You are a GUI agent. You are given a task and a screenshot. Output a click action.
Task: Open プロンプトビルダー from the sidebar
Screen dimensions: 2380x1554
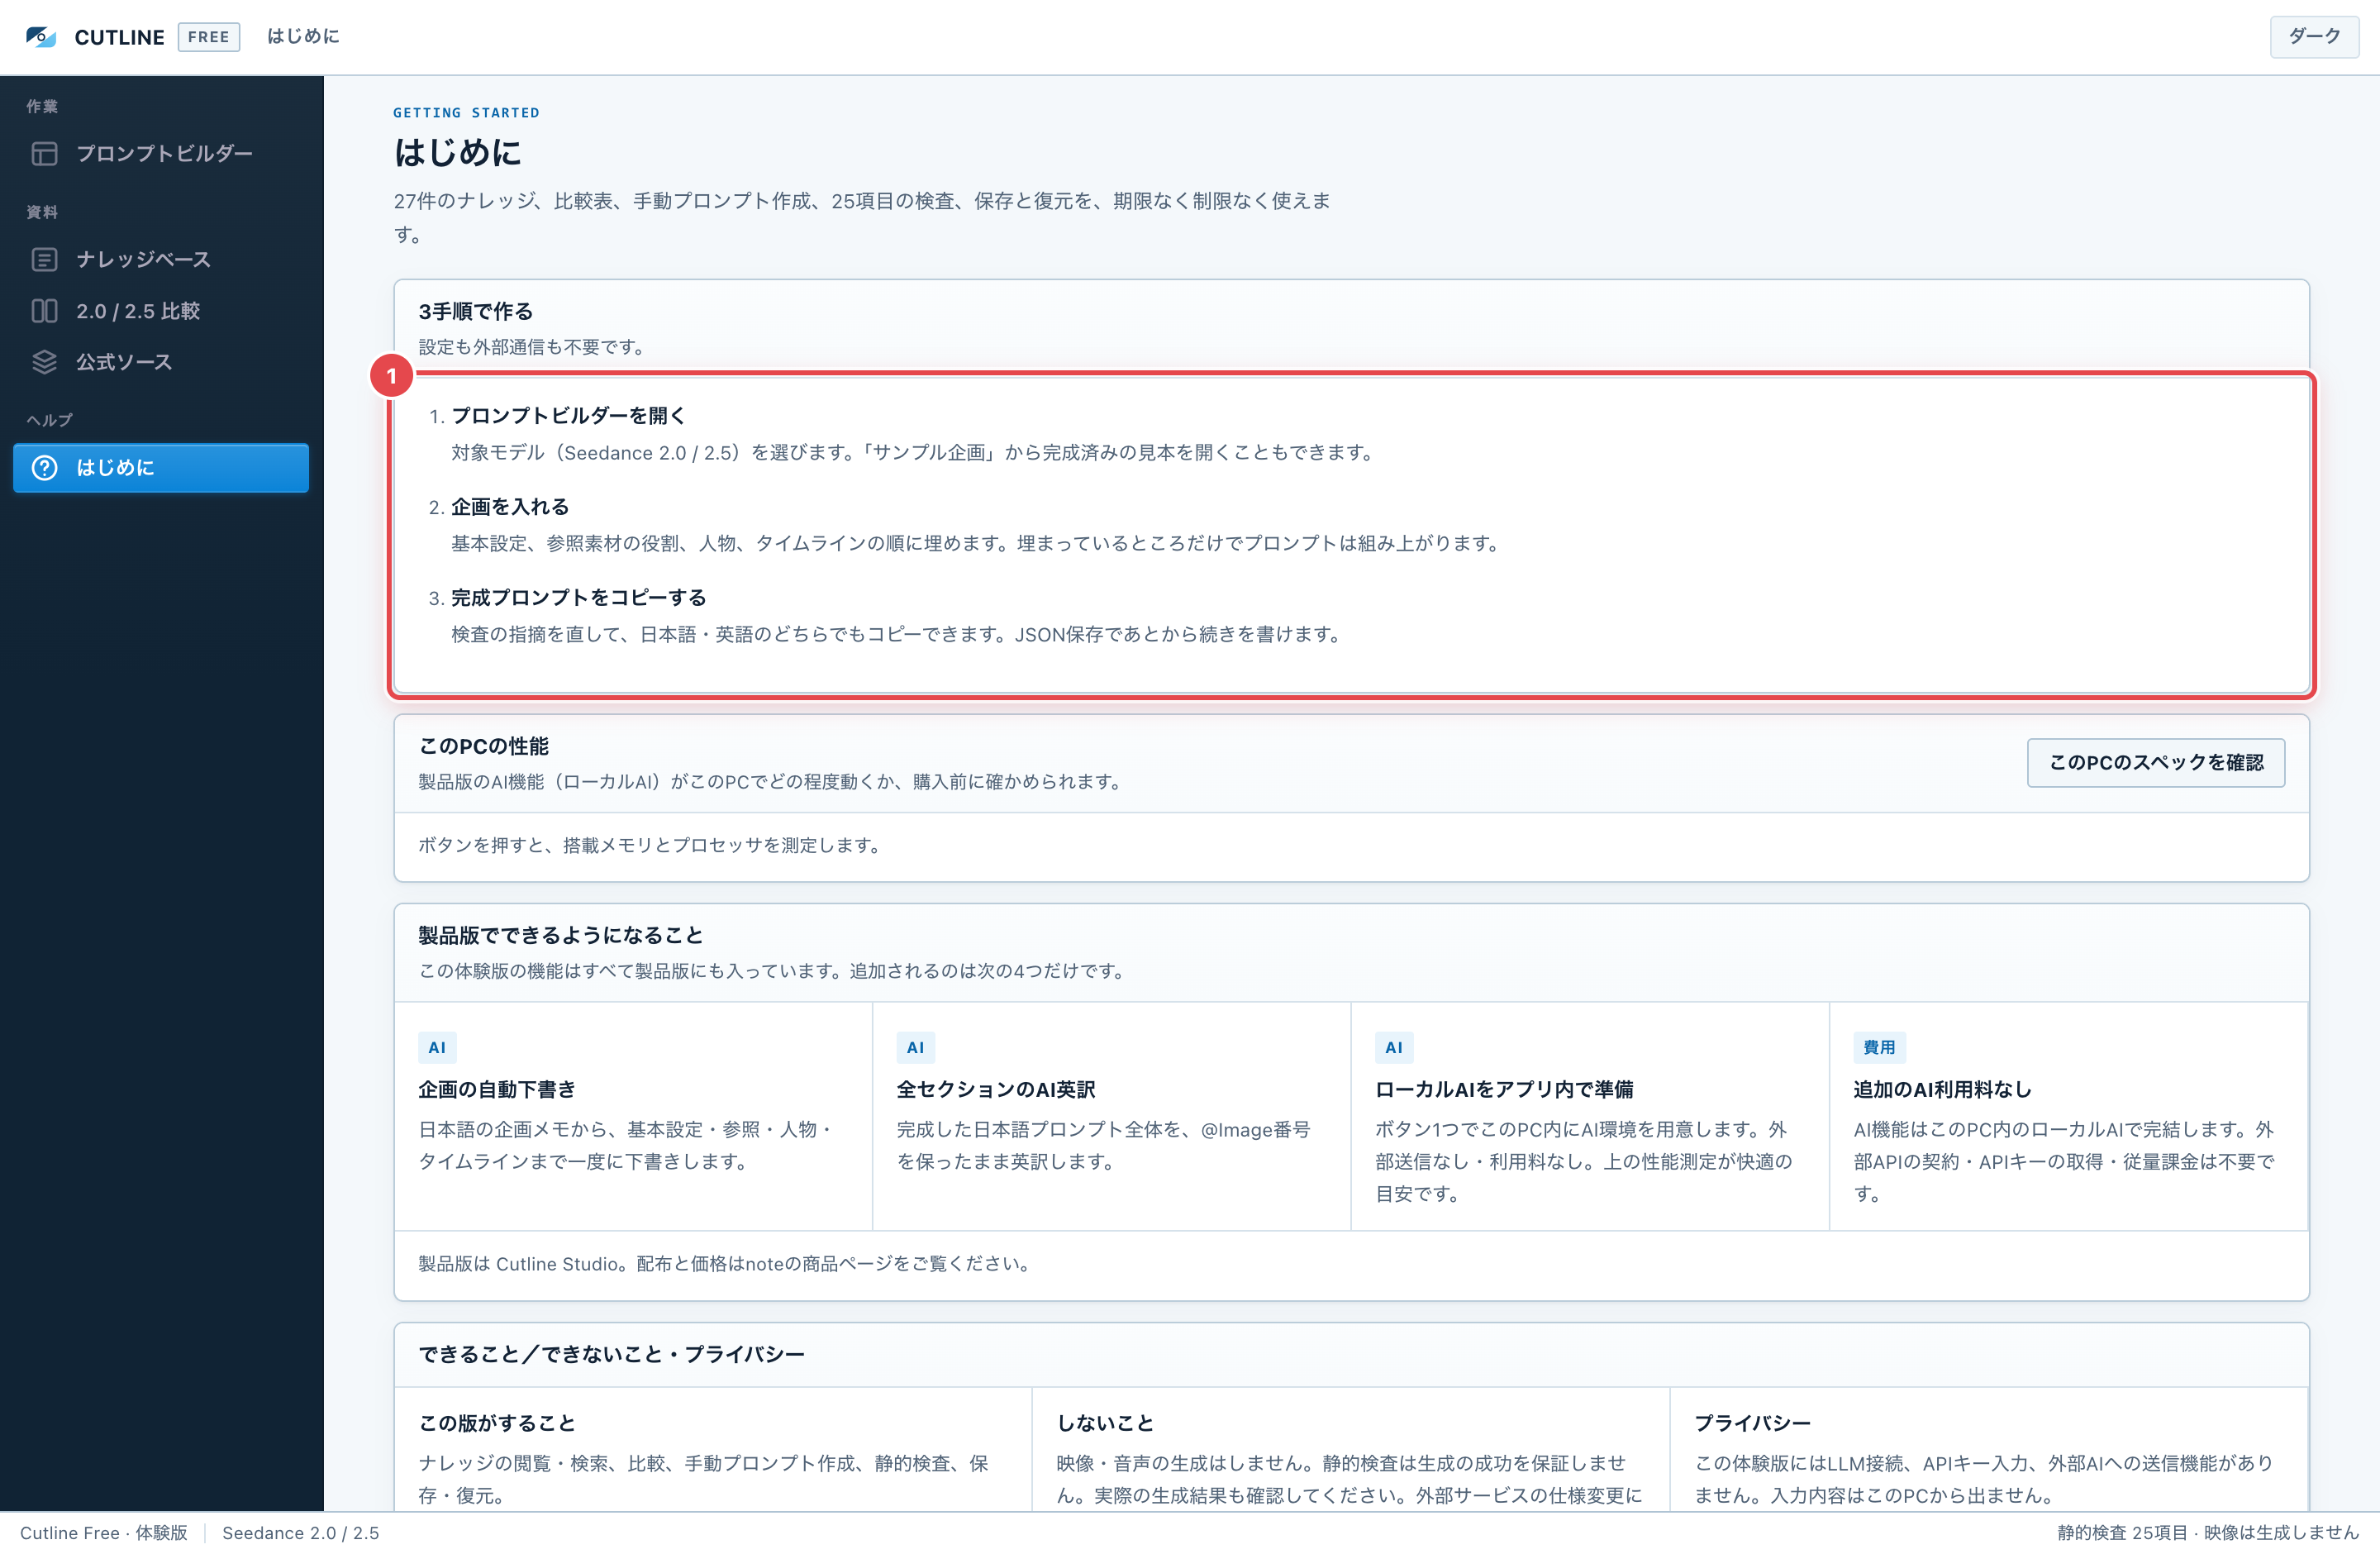[x=161, y=153]
